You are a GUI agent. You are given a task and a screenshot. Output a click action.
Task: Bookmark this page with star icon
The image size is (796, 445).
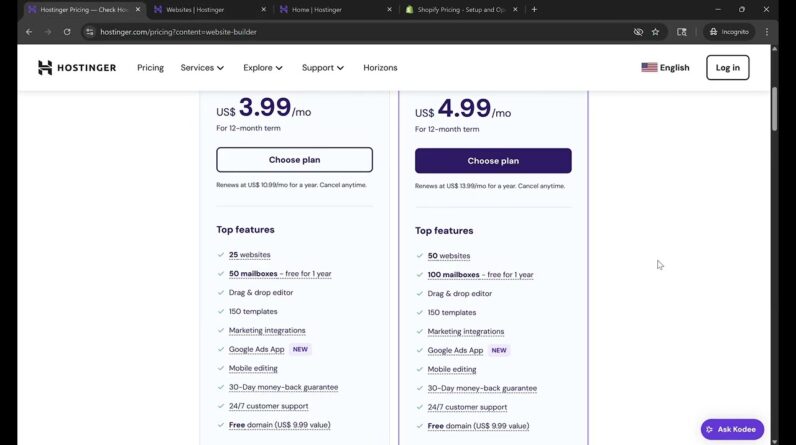655,31
